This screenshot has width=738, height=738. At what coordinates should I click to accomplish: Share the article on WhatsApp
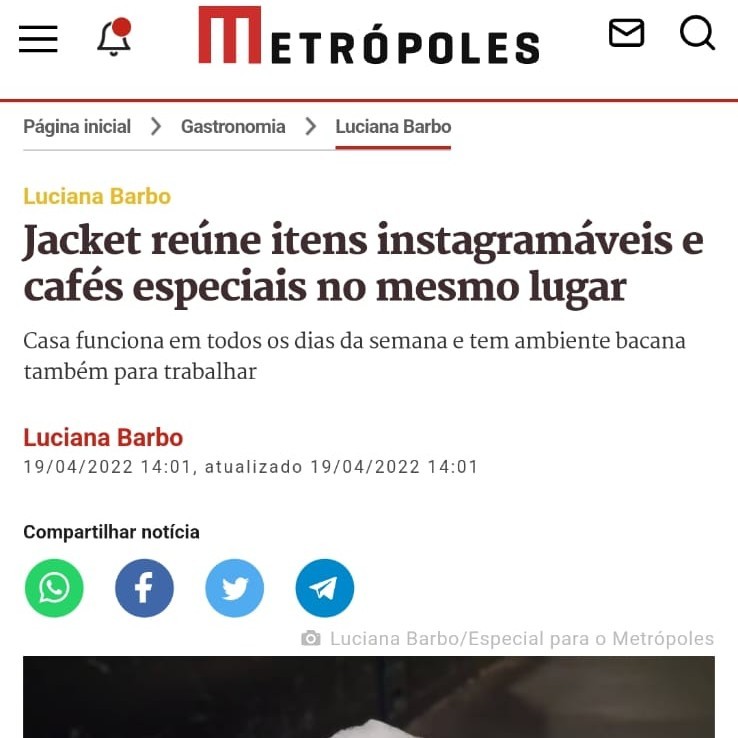(54, 588)
